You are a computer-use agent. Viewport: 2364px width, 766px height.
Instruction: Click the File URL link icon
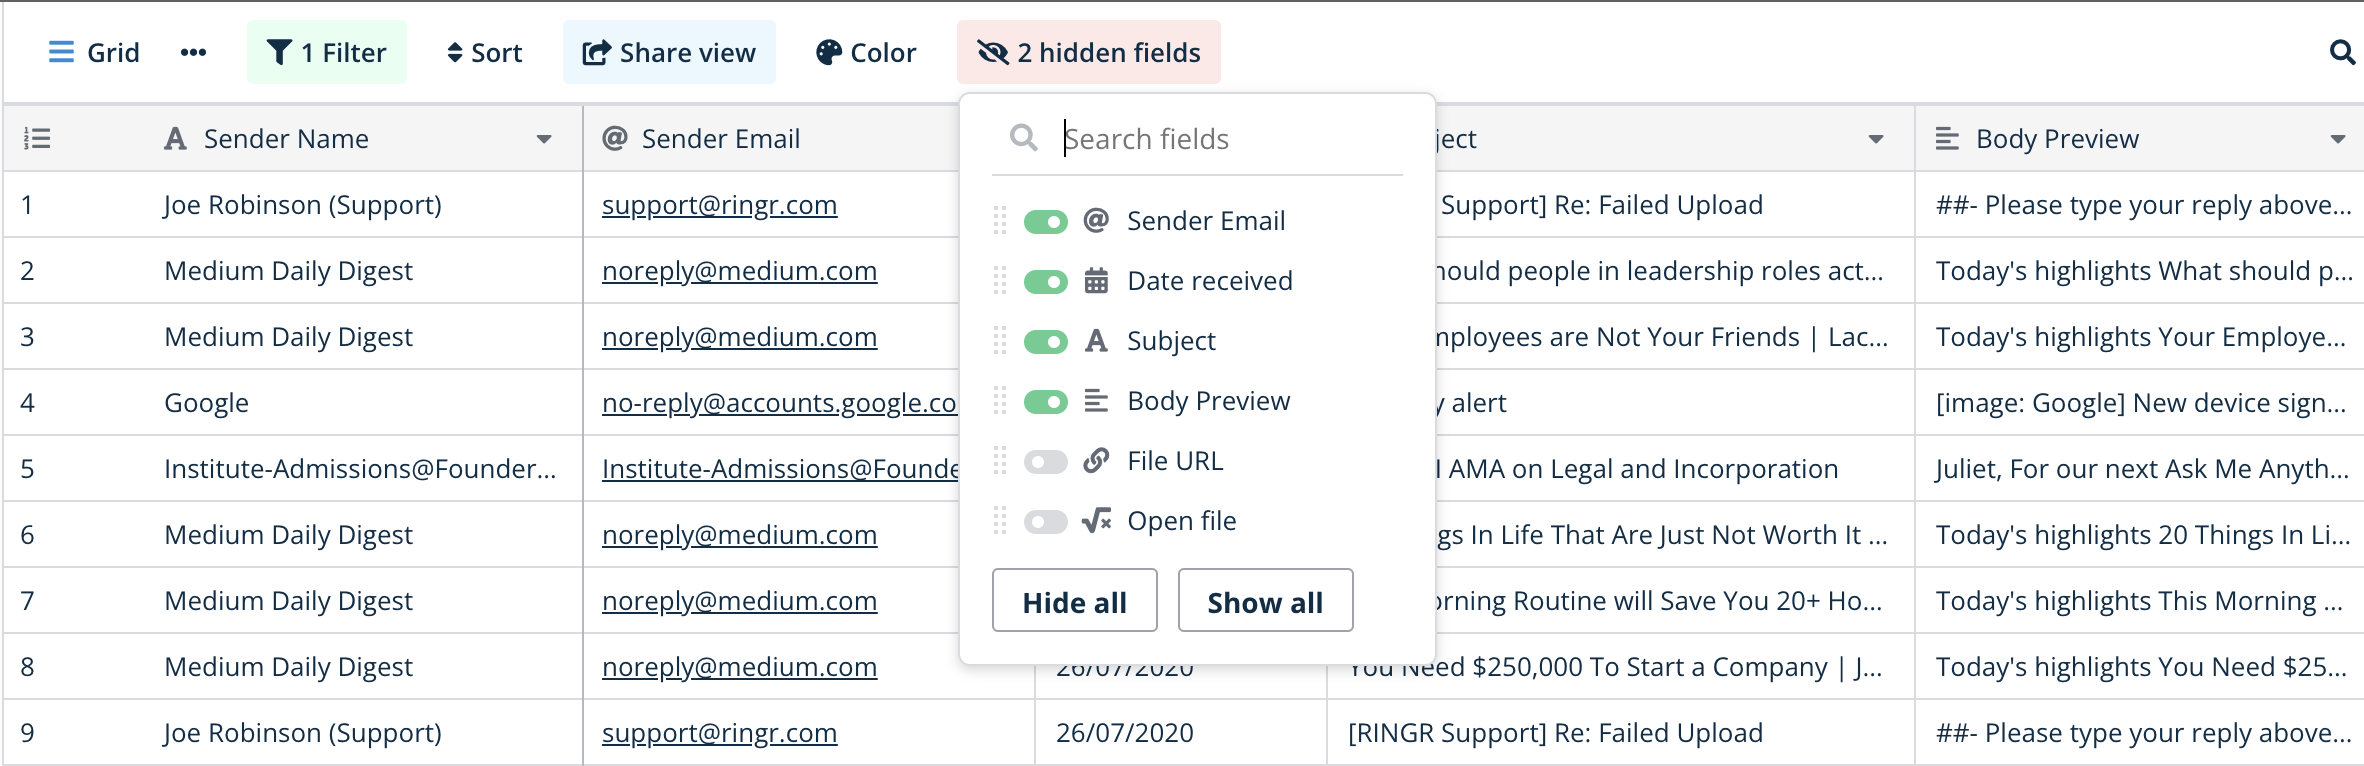pyautogui.click(x=1096, y=461)
